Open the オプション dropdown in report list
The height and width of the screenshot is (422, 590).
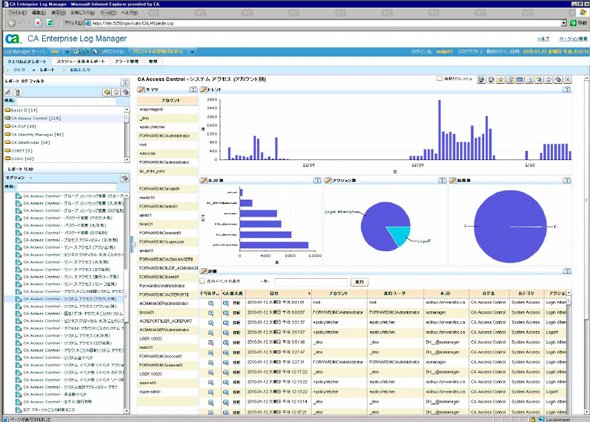19,178
